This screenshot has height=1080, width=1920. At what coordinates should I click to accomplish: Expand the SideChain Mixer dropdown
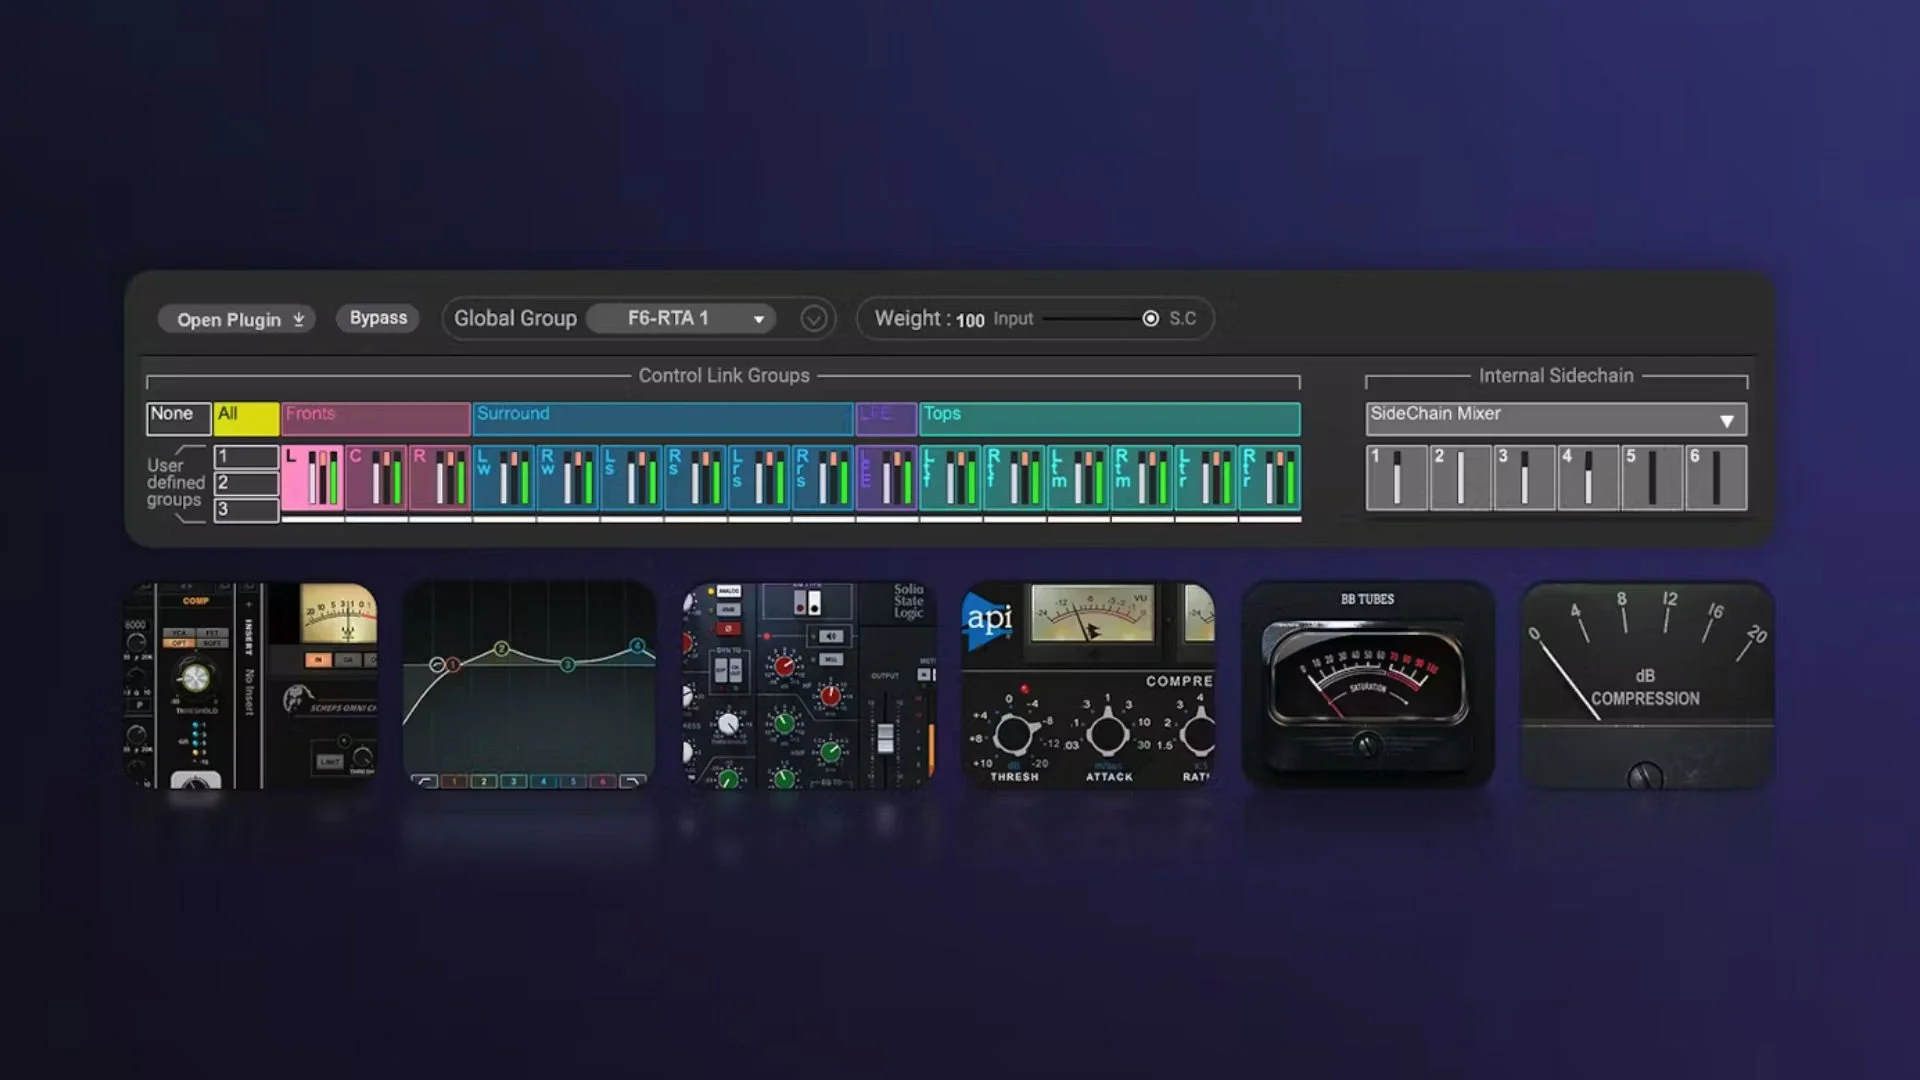click(x=1726, y=421)
